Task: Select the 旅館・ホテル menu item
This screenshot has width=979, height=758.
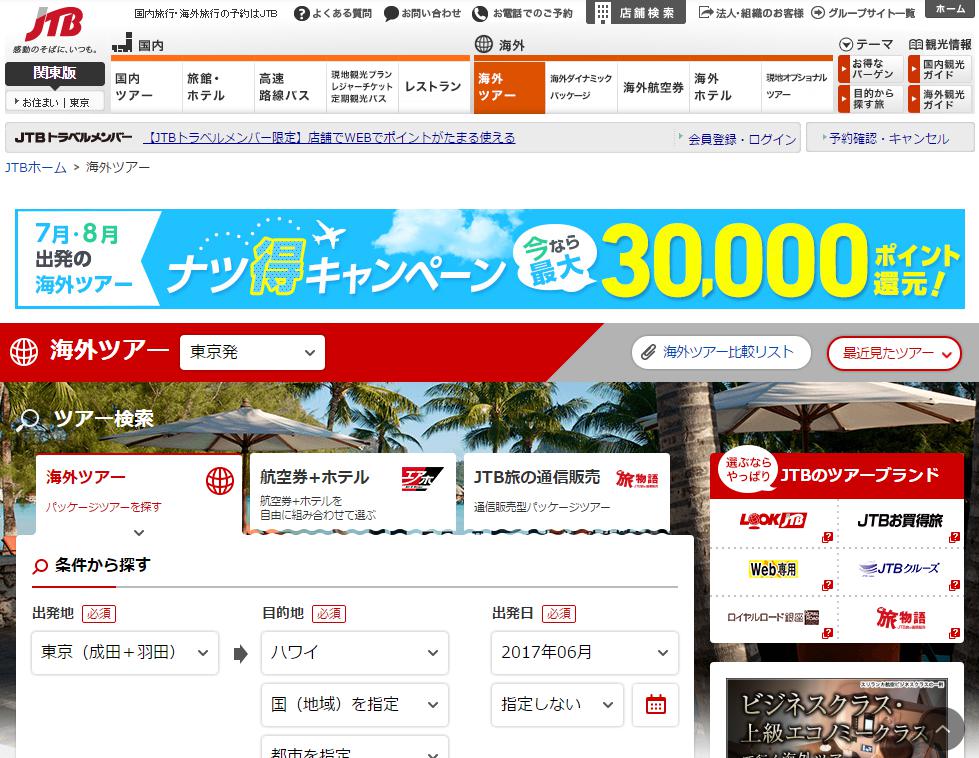Action: pyautogui.click(x=219, y=87)
